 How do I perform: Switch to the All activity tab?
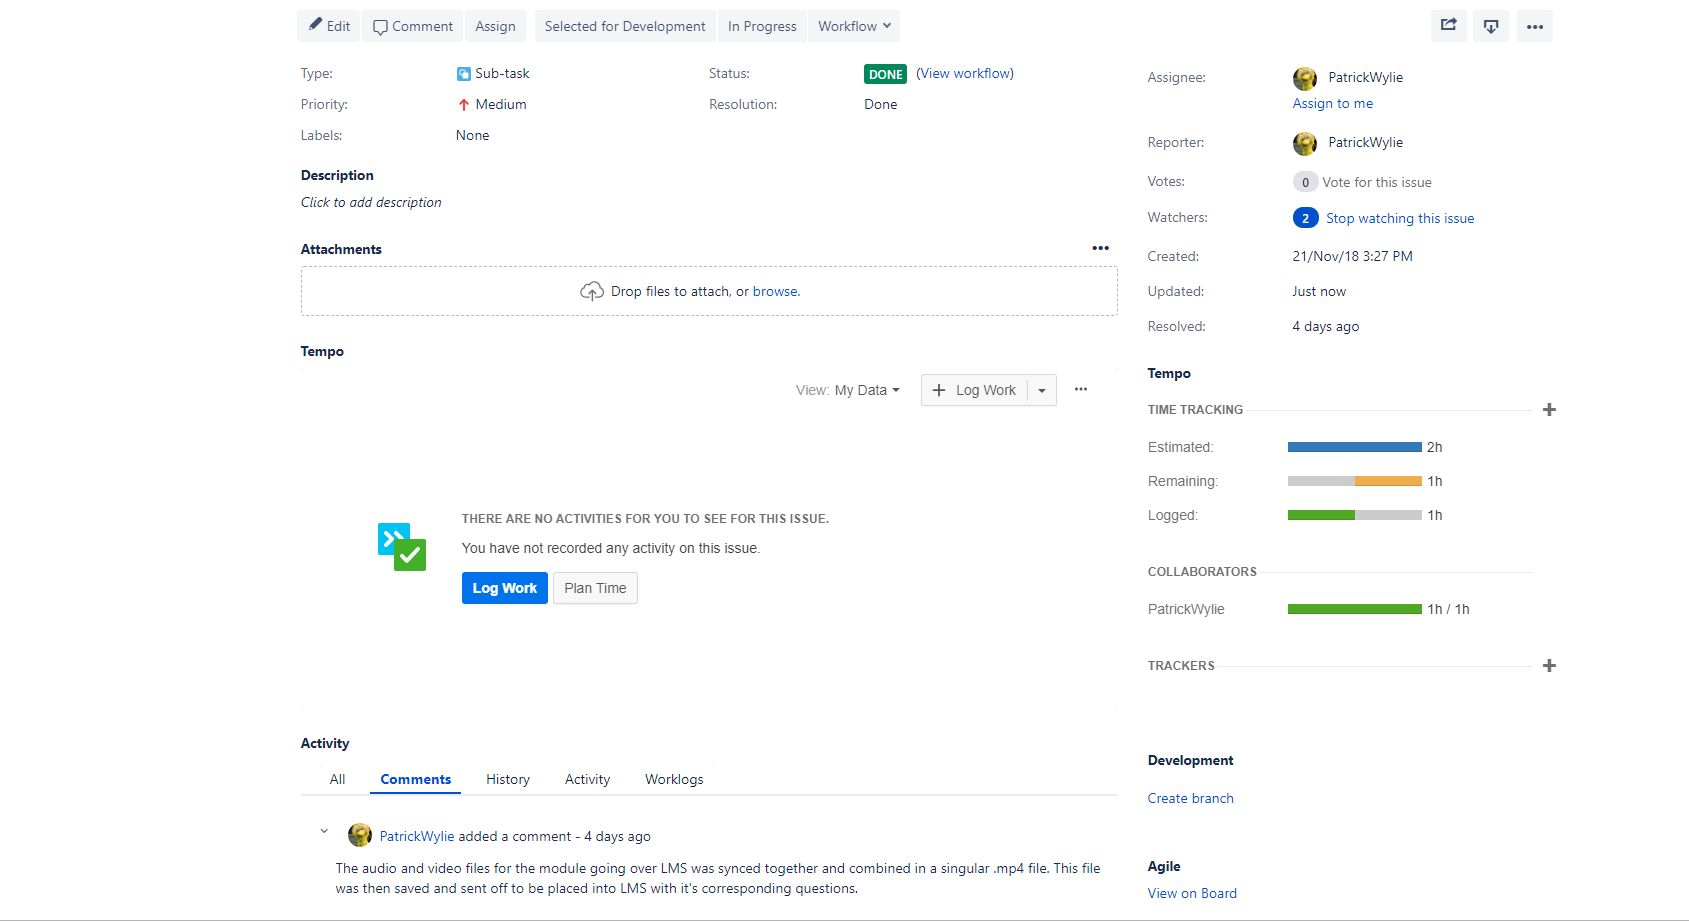coord(338,780)
